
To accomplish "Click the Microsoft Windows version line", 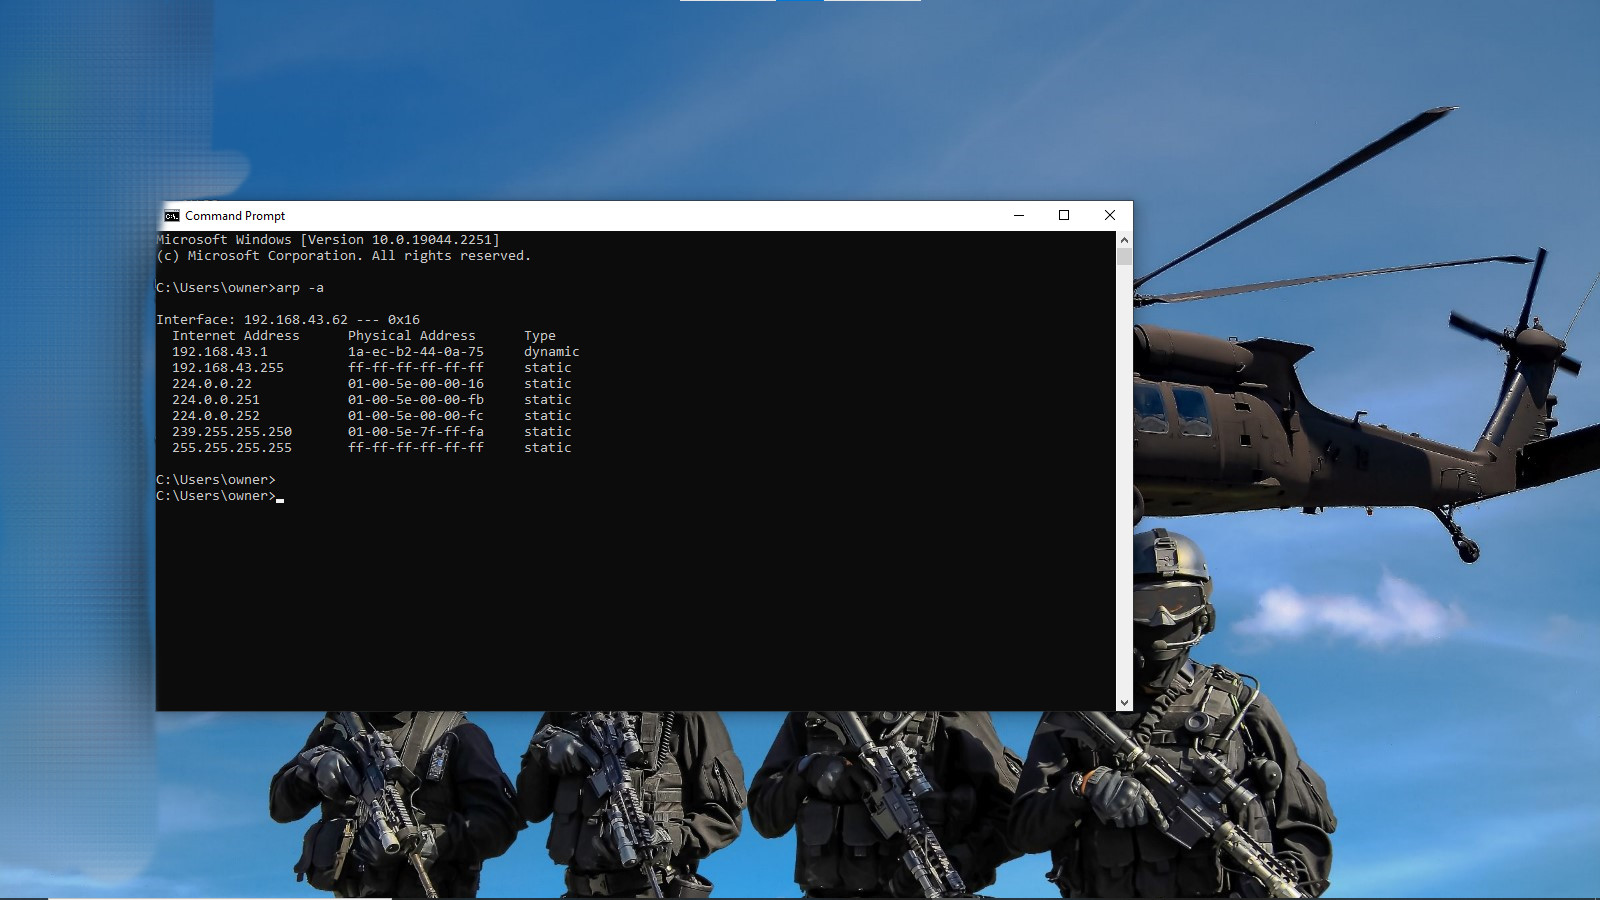I will [327, 239].
